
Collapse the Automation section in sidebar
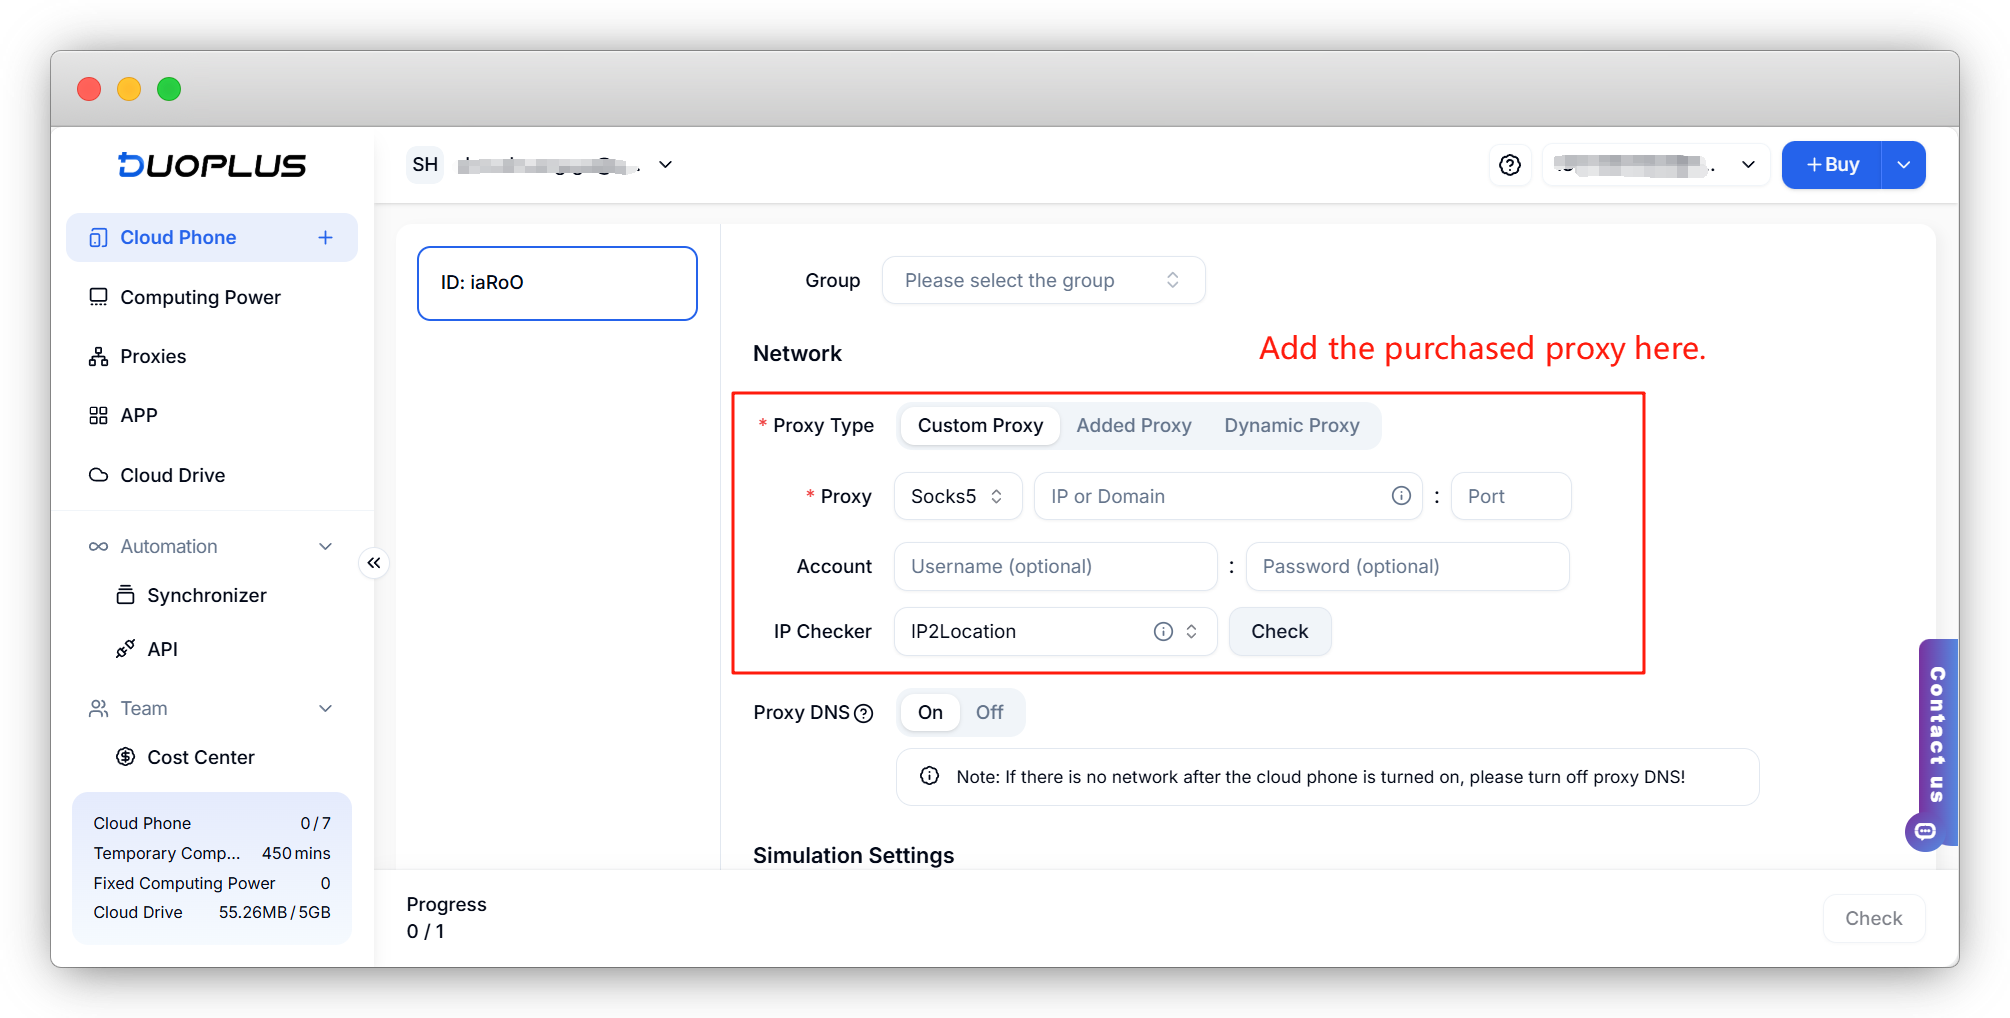click(325, 546)
